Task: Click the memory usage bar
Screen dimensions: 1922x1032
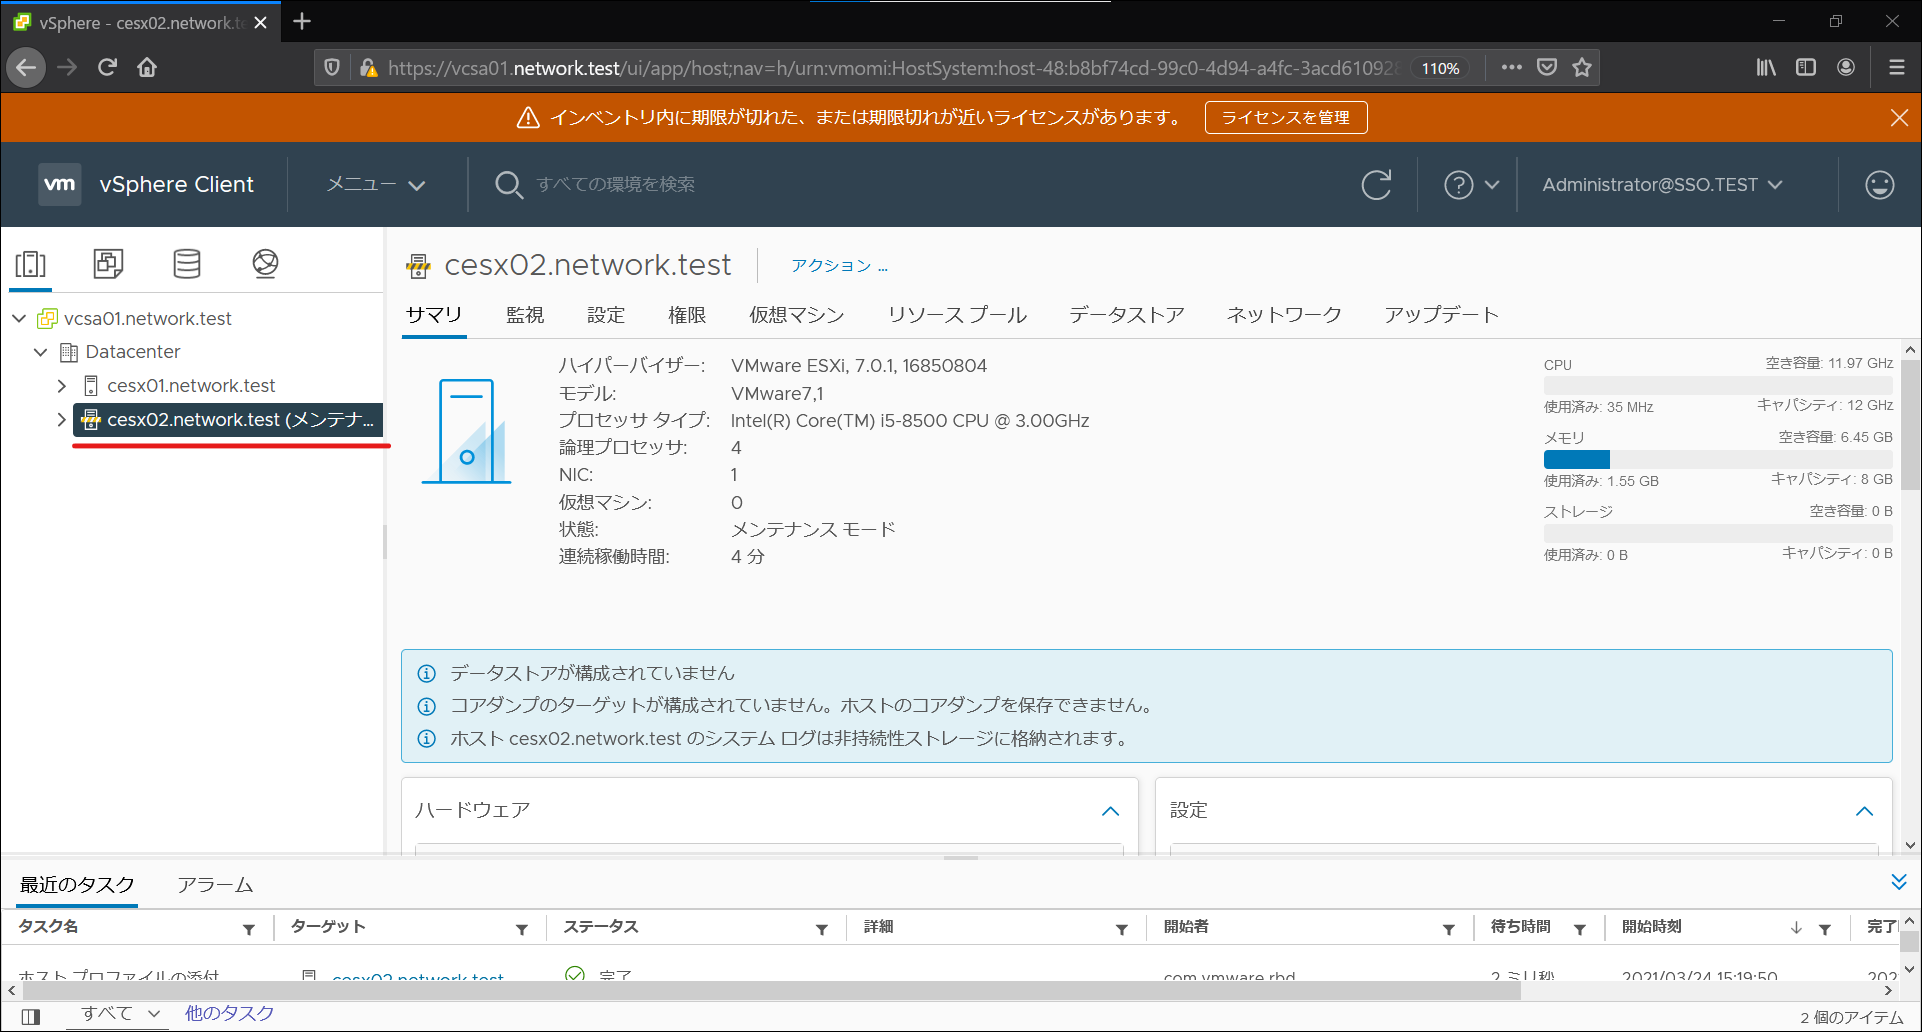Action: [1718, 460]
